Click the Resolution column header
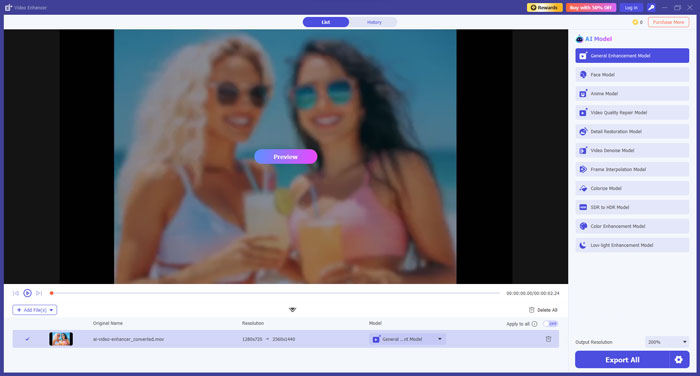Viewport: 700px width, 376px height. pyautogui.click(x=253, y=323)
